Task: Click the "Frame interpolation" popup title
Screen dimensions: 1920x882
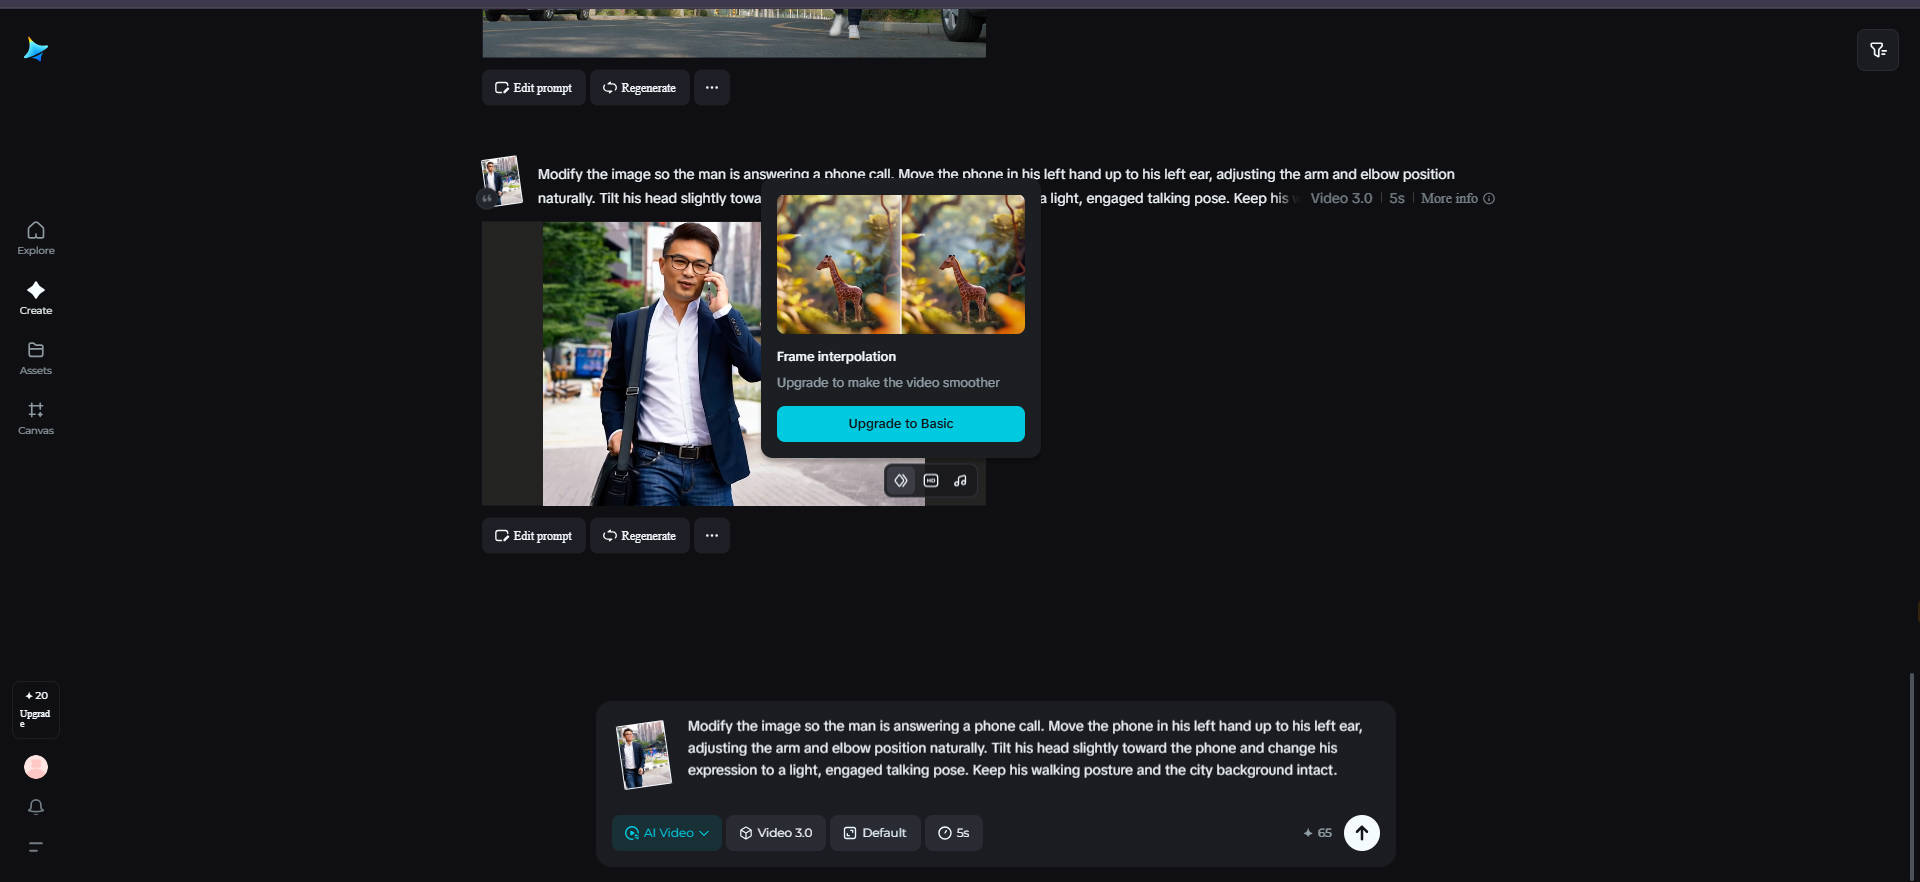Action: [836, 357]
